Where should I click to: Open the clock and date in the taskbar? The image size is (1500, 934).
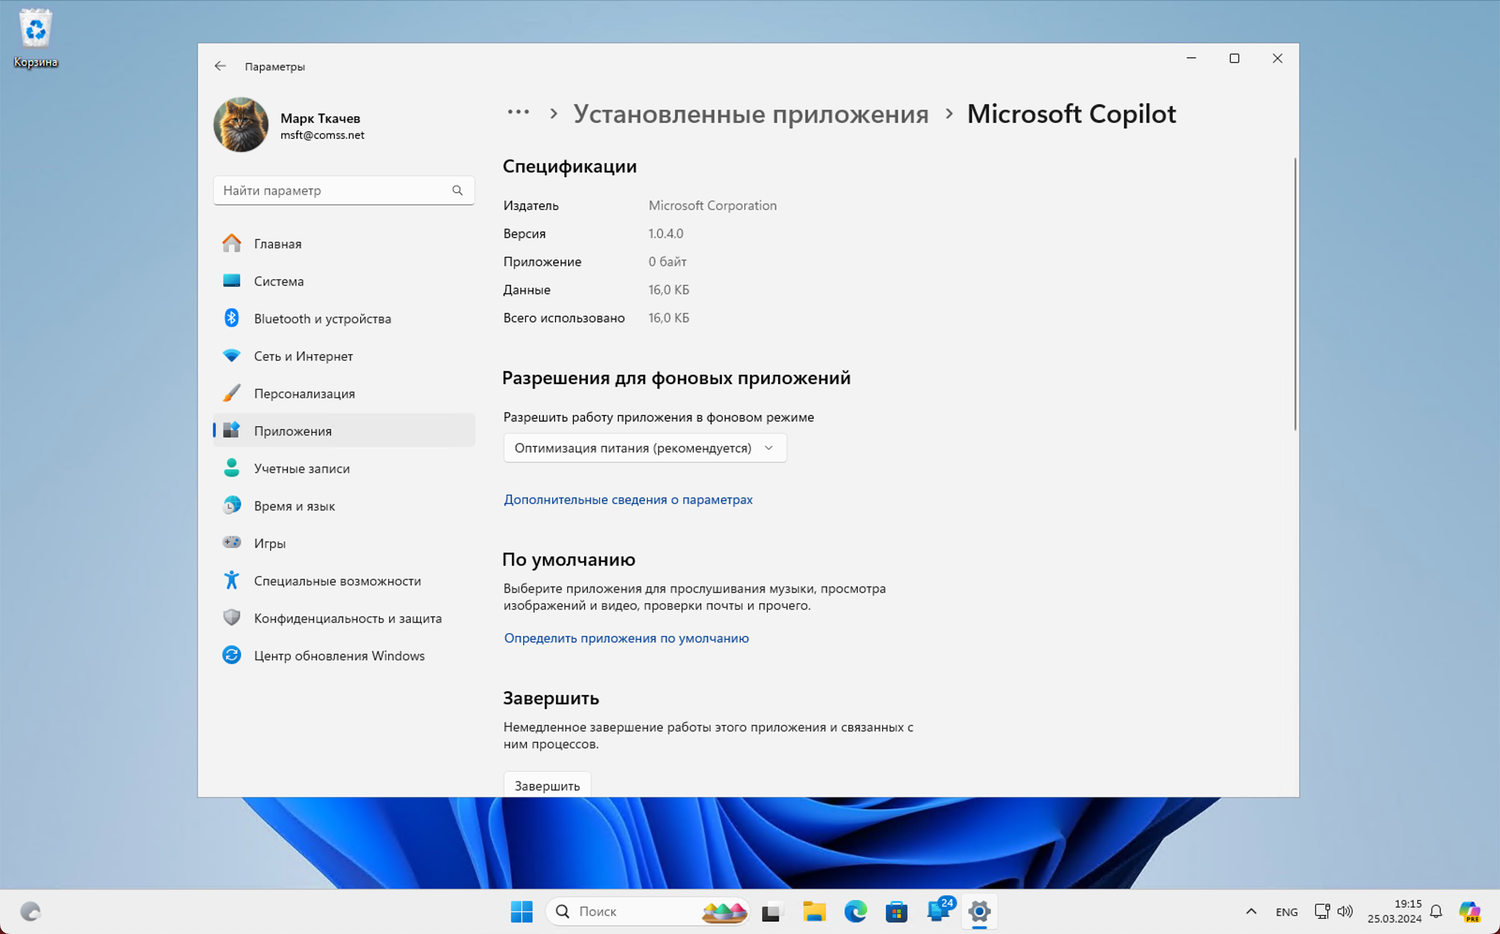(1395, 911)
